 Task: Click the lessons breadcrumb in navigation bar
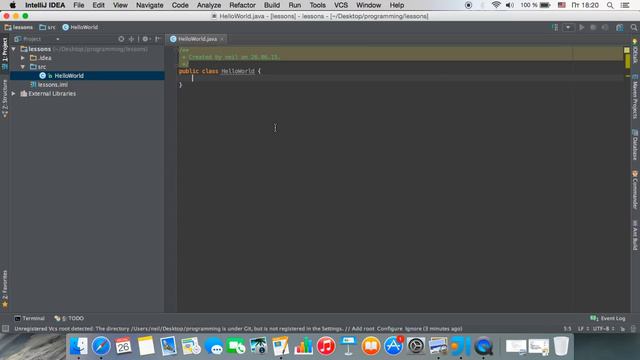(x=19, y=27)
